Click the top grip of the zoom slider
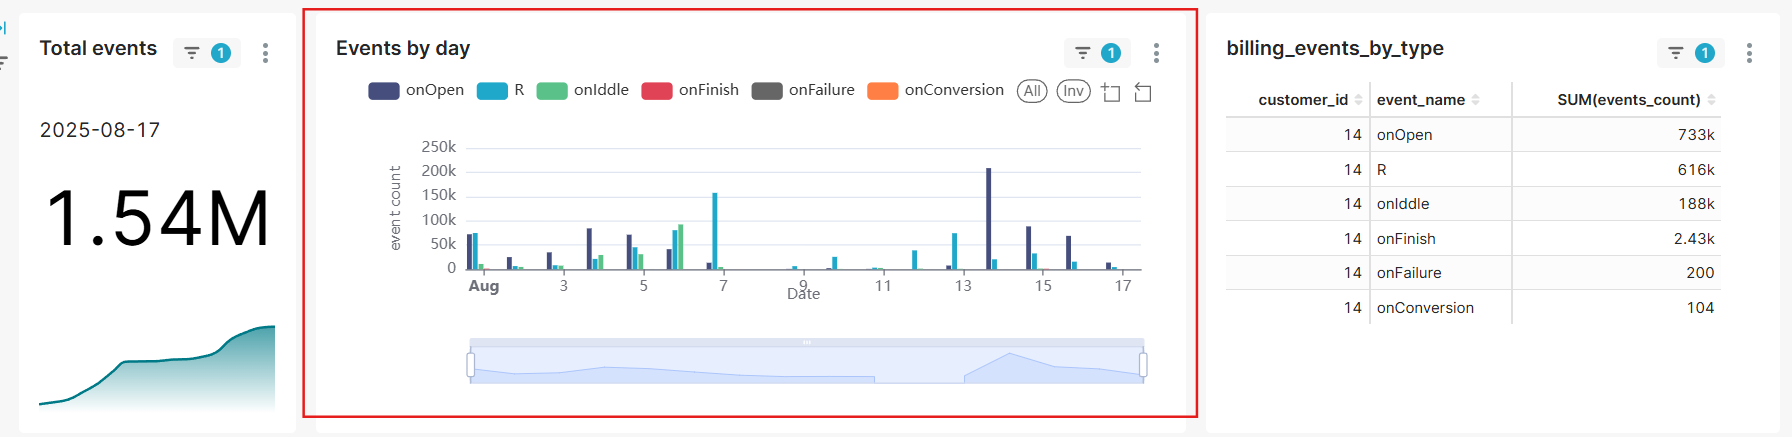Image resolution: width=1792 pixels, height=437 pixels. click(807, 342)
